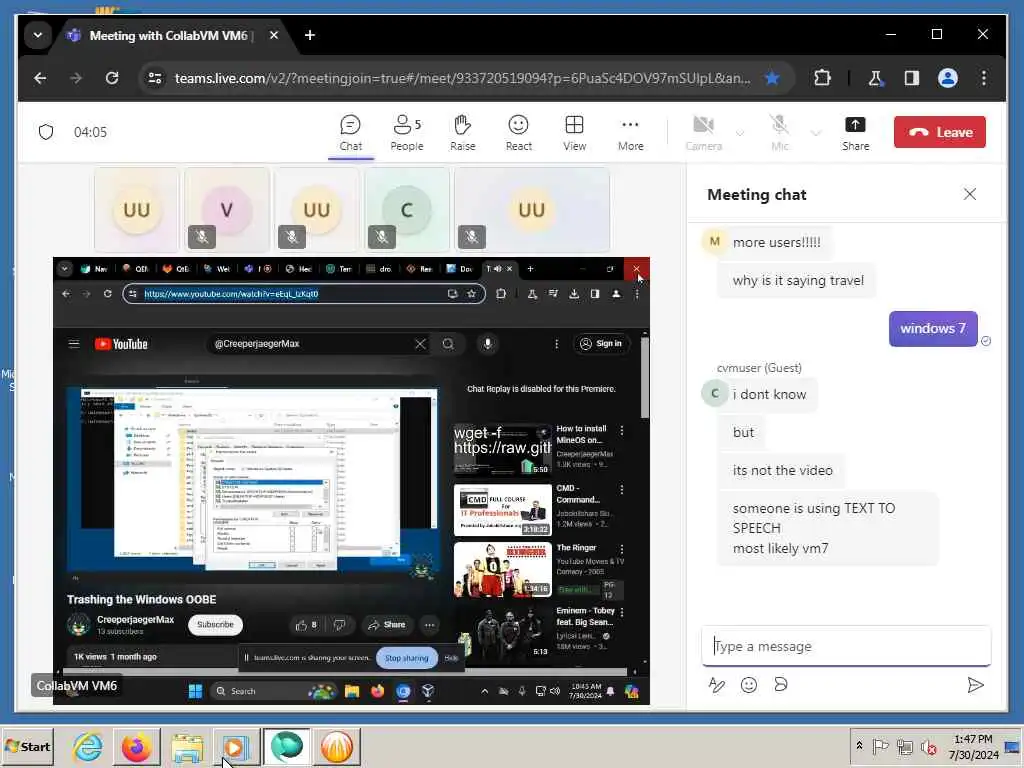
Task: Toggle the Camera on
Action: tap(703, 133)
